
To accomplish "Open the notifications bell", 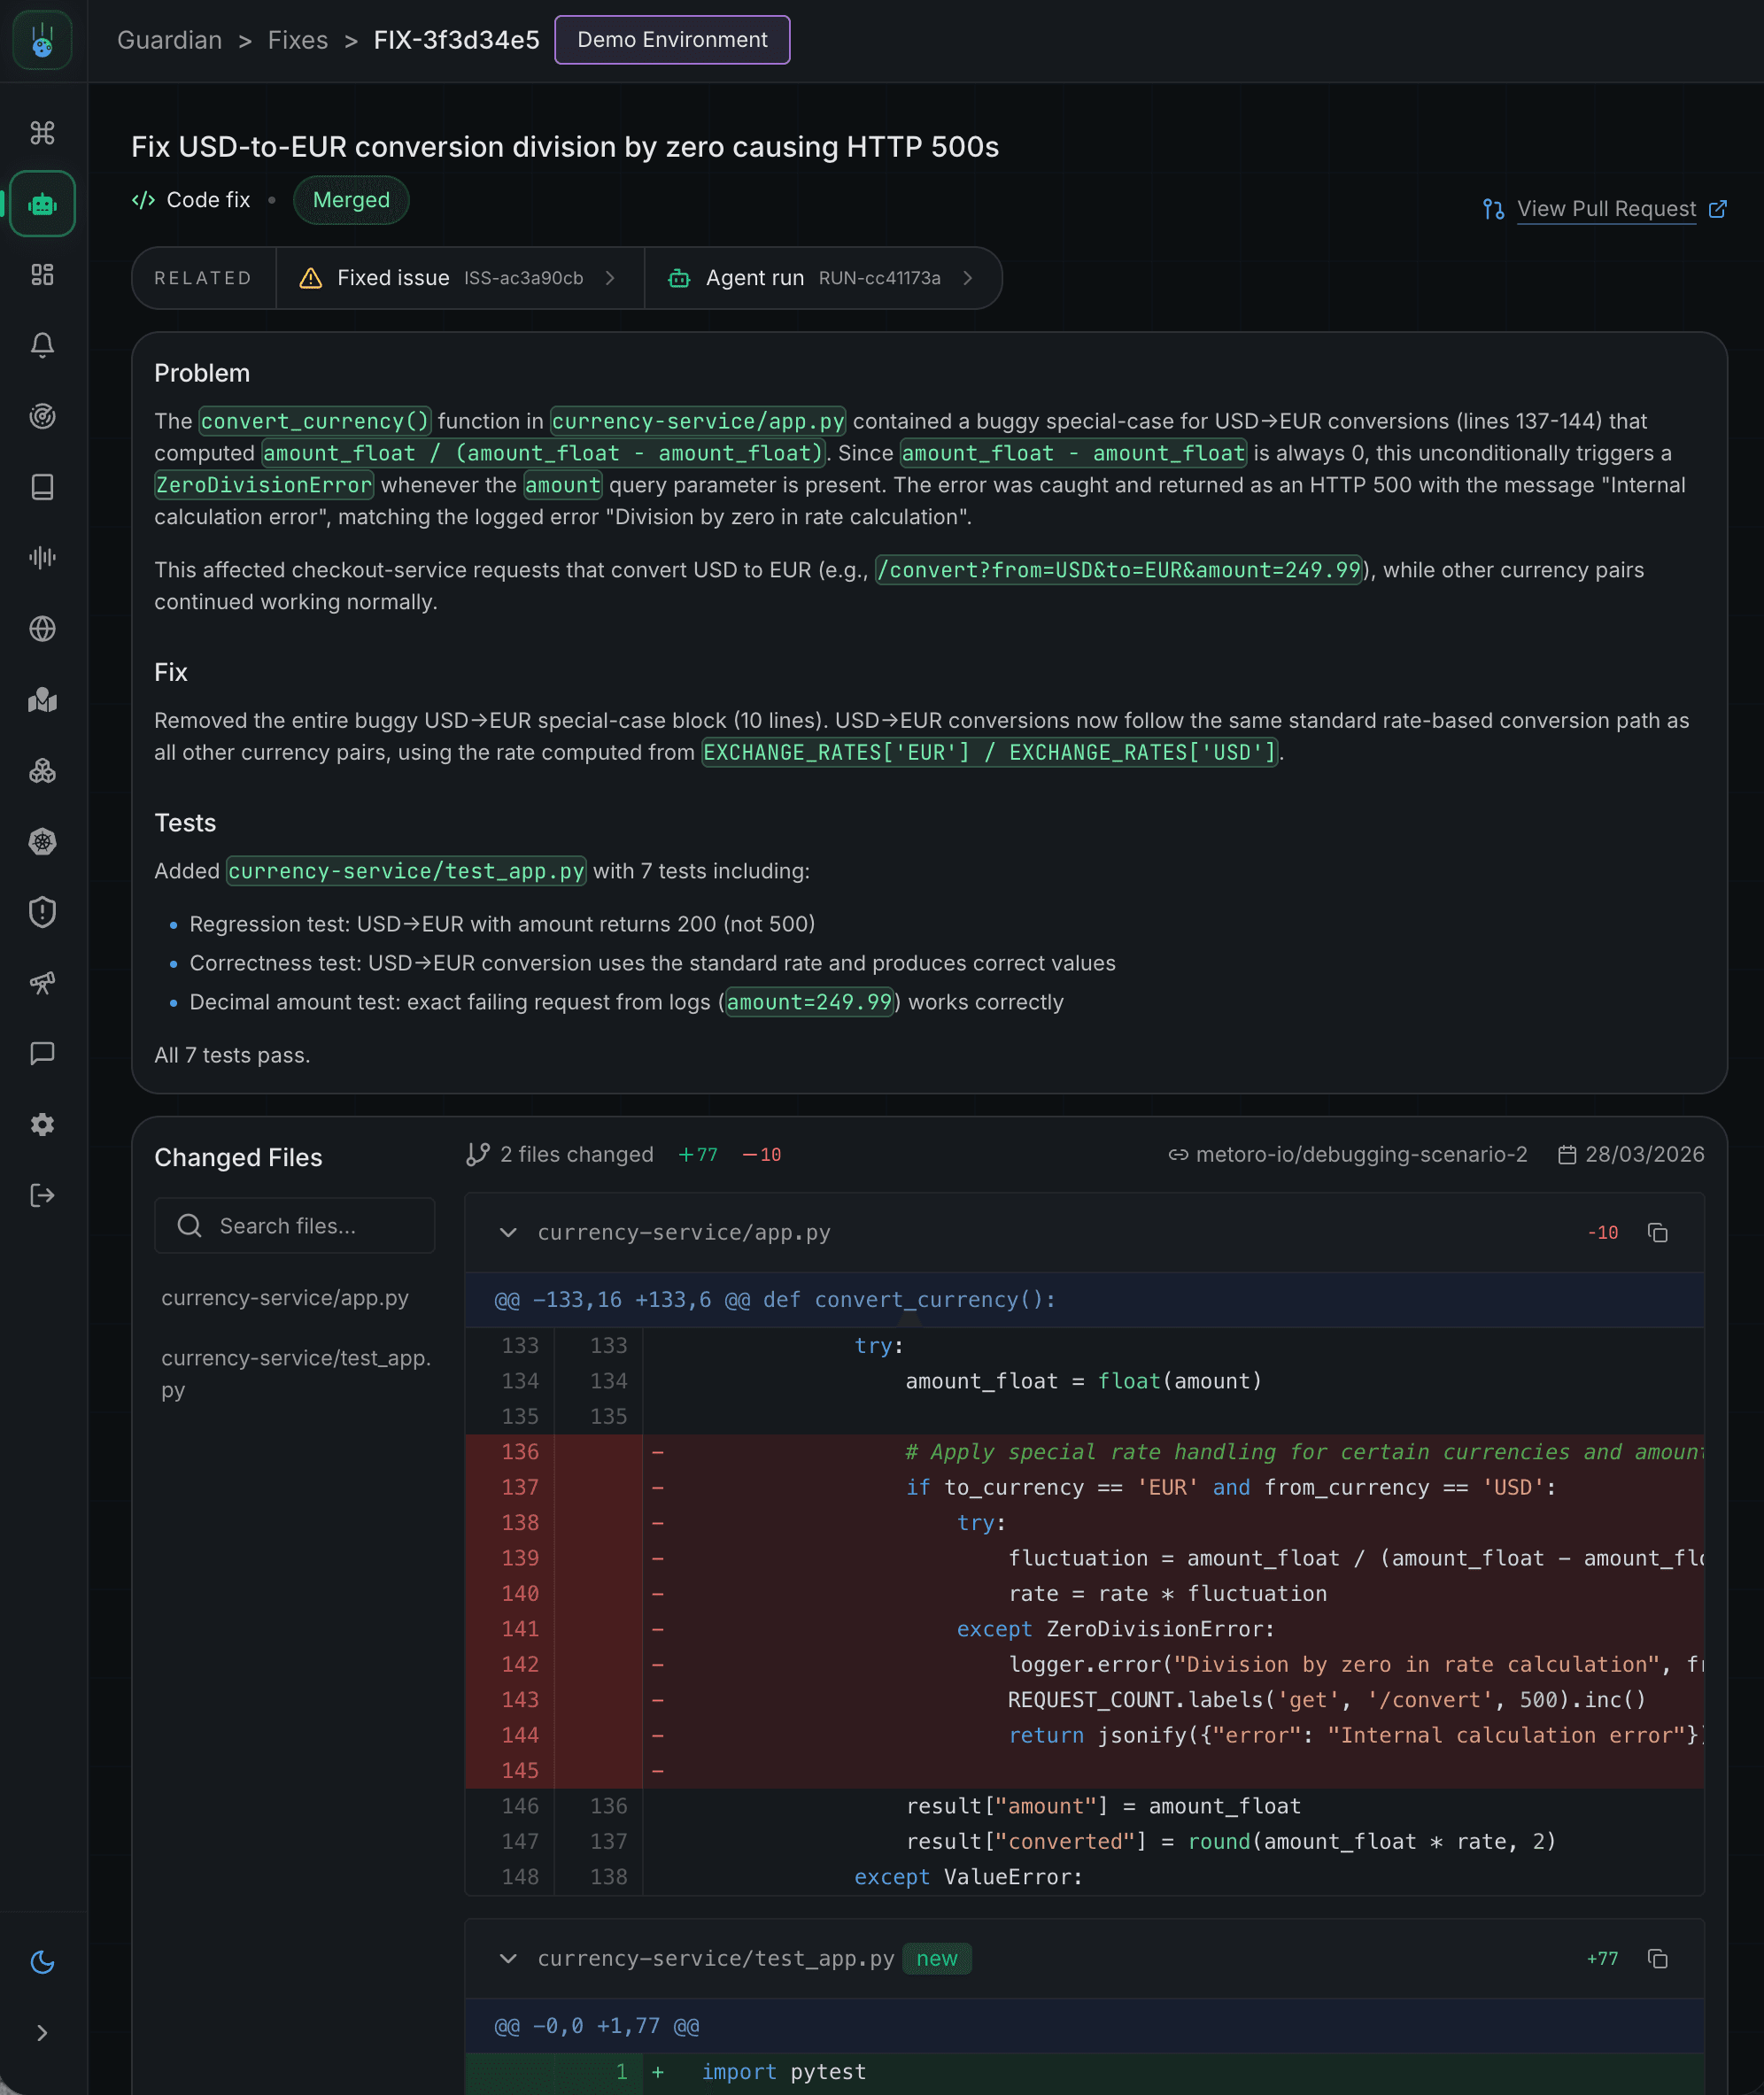I will click(x=42, y=345).
